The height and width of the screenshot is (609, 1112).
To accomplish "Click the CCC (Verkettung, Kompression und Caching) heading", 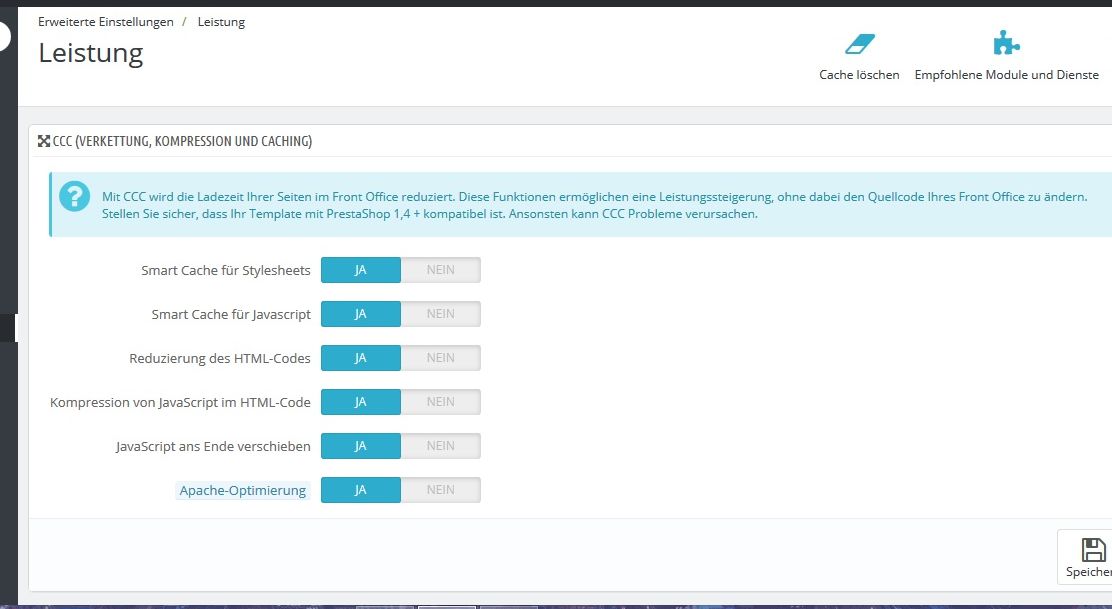I will coord(182,141).
